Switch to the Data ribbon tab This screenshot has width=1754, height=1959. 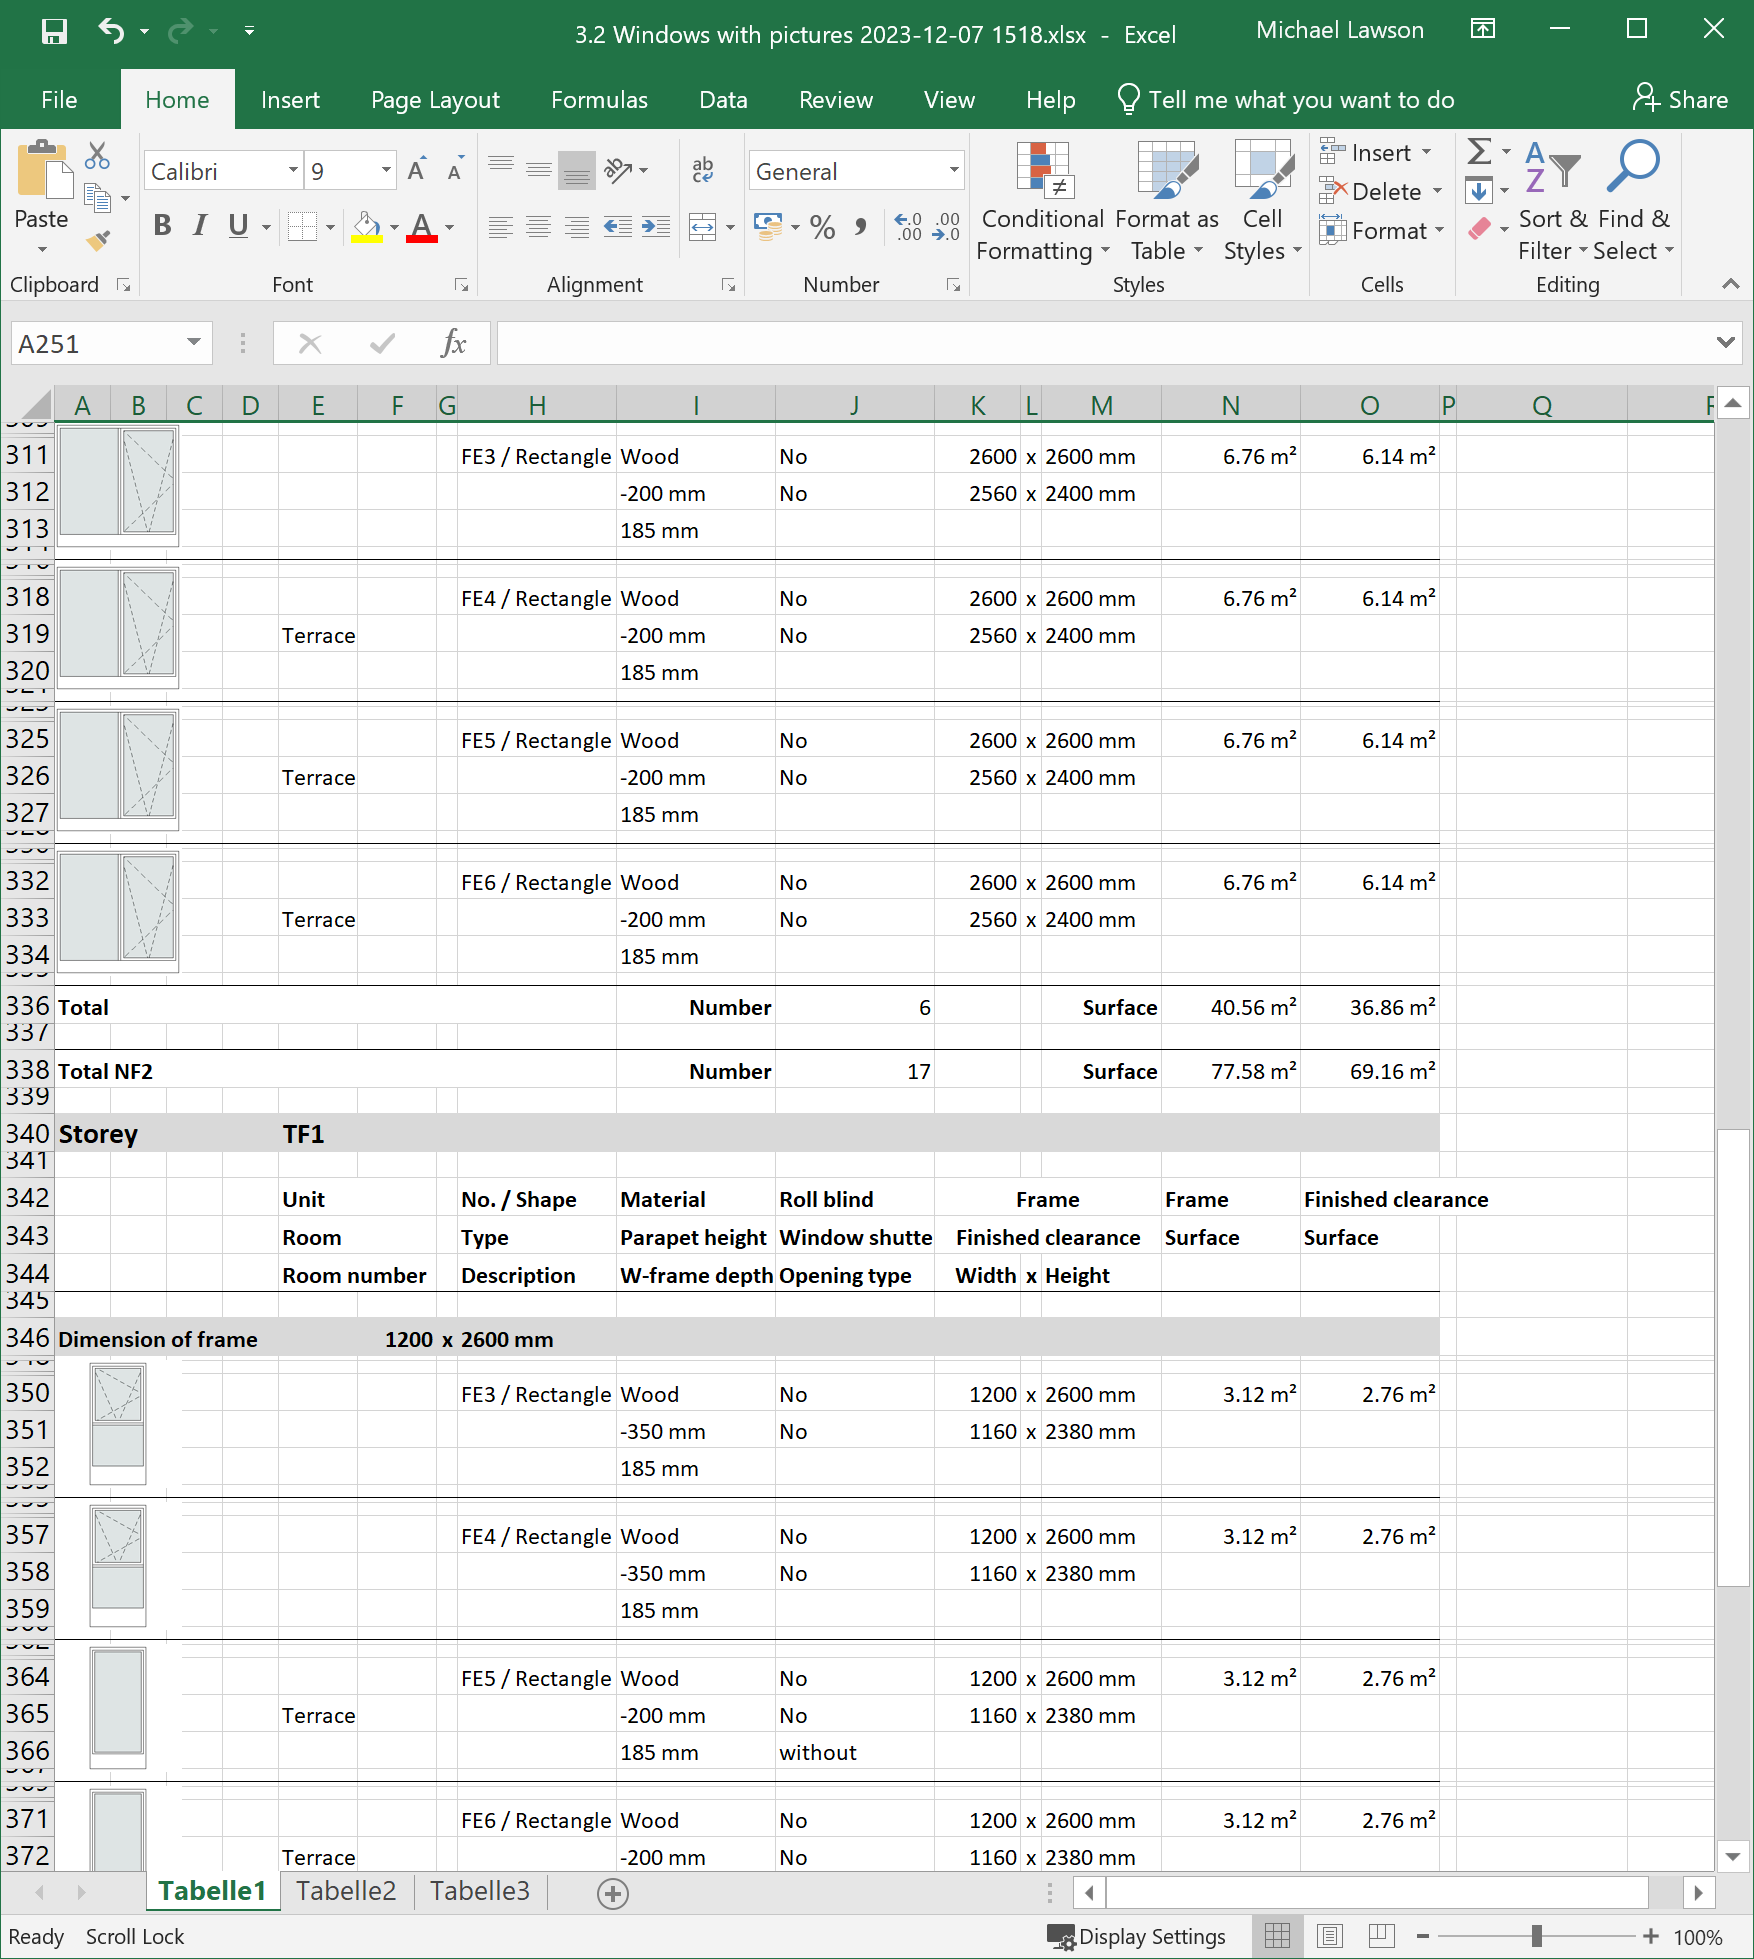point(723,99)
